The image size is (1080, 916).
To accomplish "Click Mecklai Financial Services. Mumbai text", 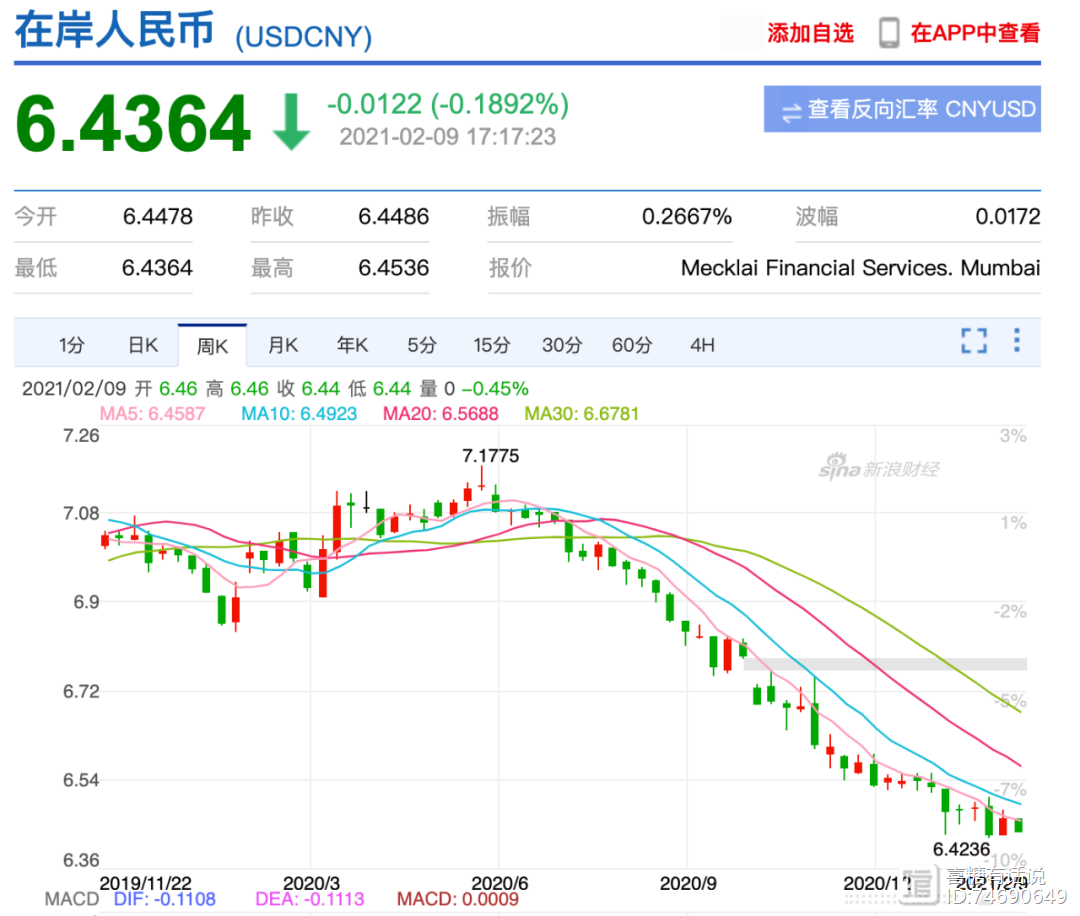I will click(860, 268).
